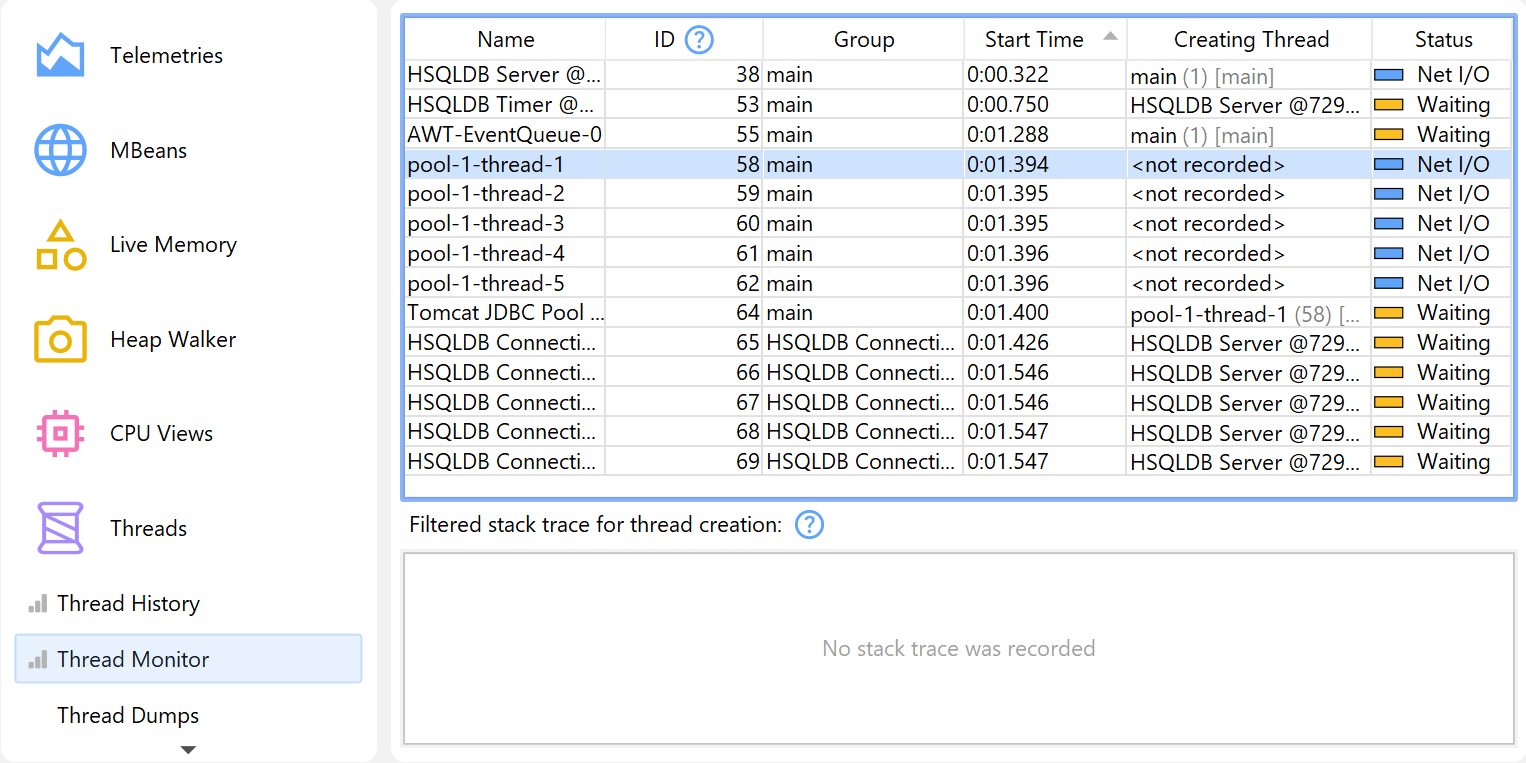Image resolution: width=1526 pixels, height=763 pixels.
Task: Open help for filtered stack trace
Action: coord(809,524)
